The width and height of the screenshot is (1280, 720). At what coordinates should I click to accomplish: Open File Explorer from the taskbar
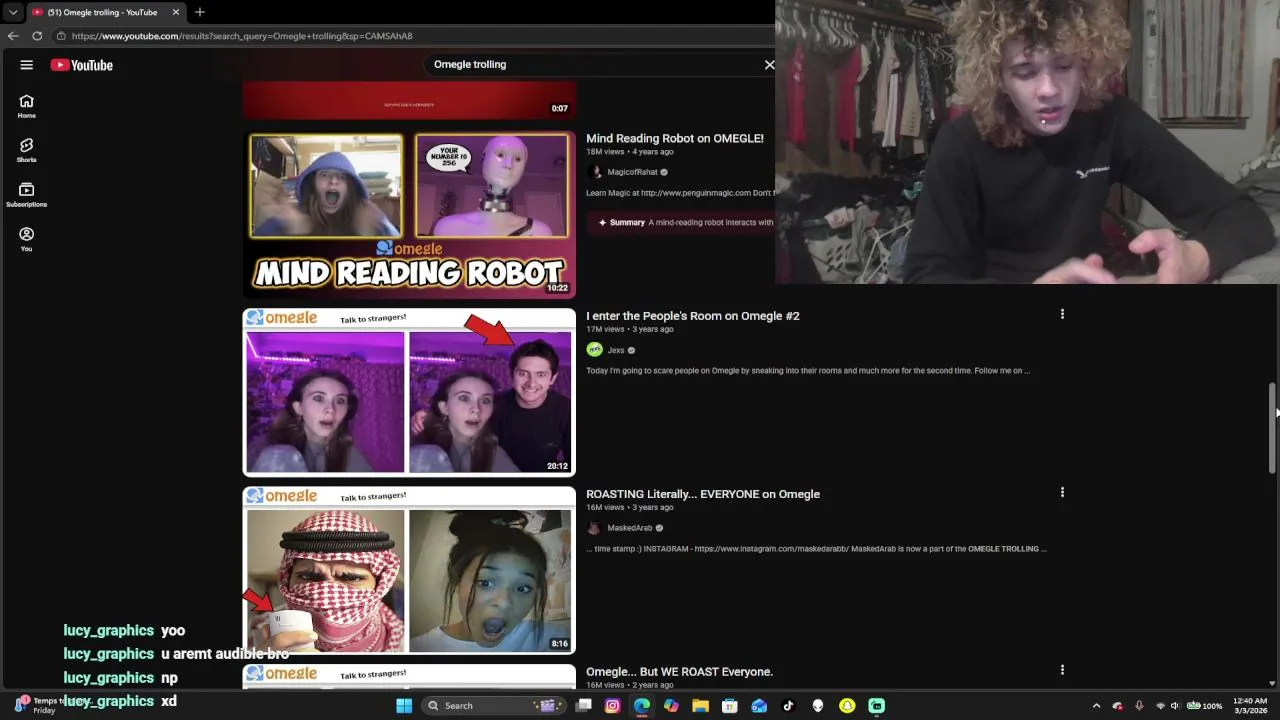[x=701, y=706]
